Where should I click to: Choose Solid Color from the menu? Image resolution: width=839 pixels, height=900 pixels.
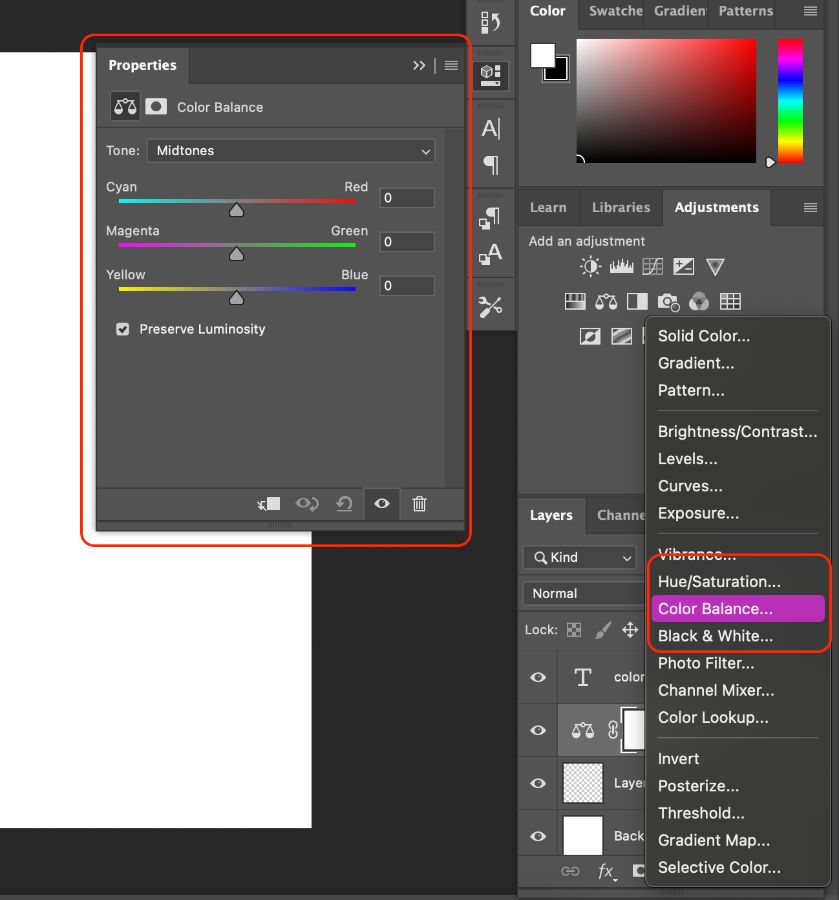pyautogui.click(x=738, y=336)
